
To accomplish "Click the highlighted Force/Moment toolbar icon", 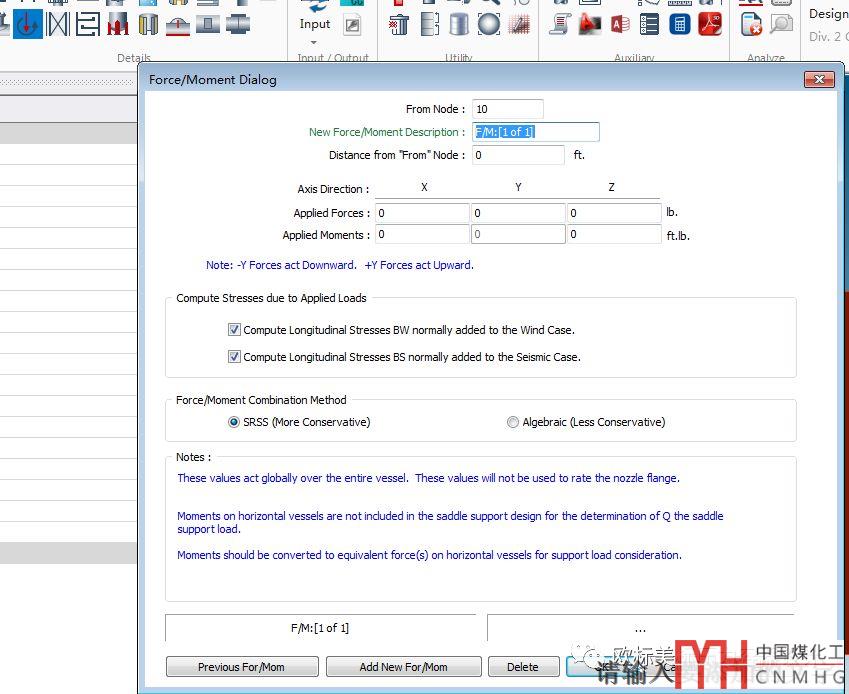I will [28, 24].
